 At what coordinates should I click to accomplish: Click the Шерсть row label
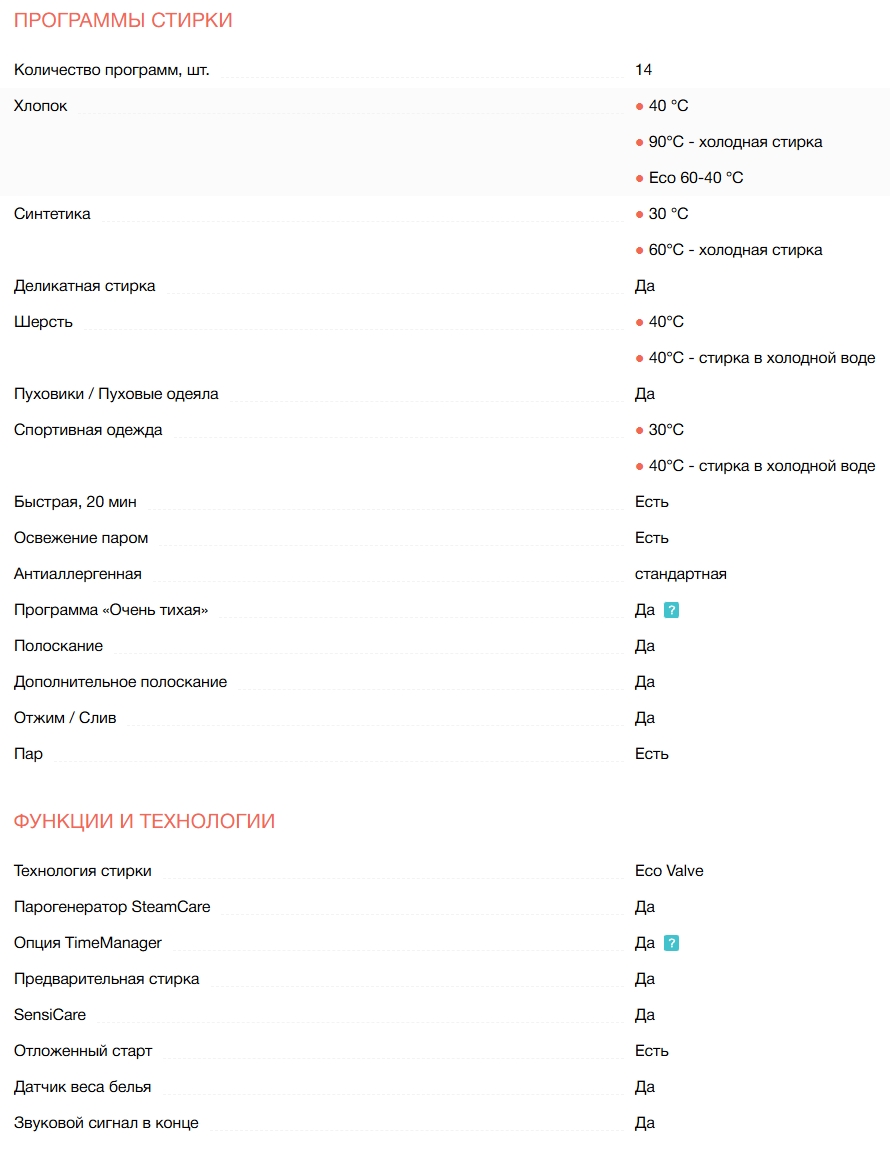point(43,322)
